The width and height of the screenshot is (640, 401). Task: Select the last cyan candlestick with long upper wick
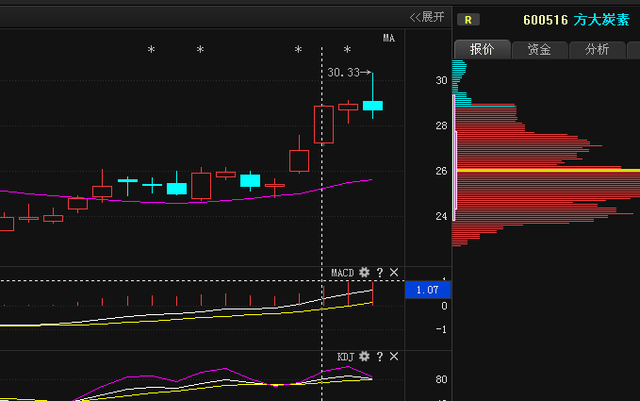tap(373, 106)
